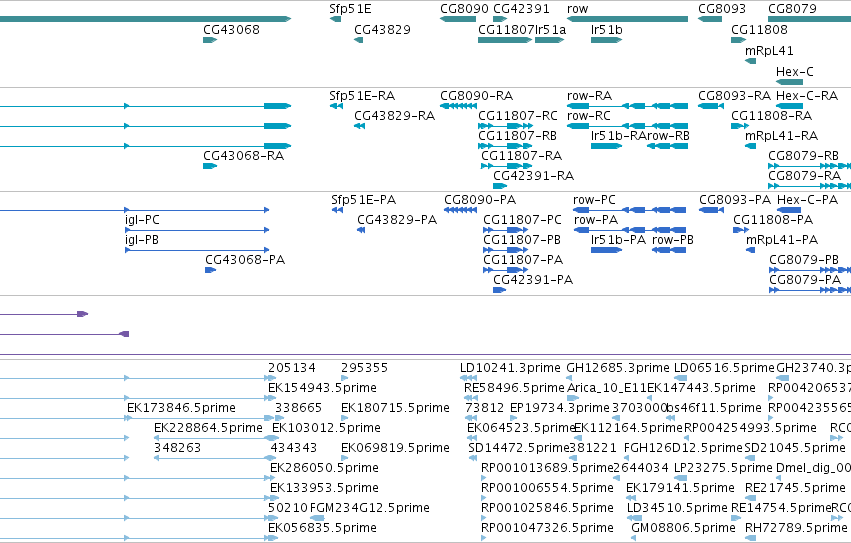Viewport: 851px width, 543px height.
Task: Click the EK069819.5prime EST label
Action: [x=395, y=448]
